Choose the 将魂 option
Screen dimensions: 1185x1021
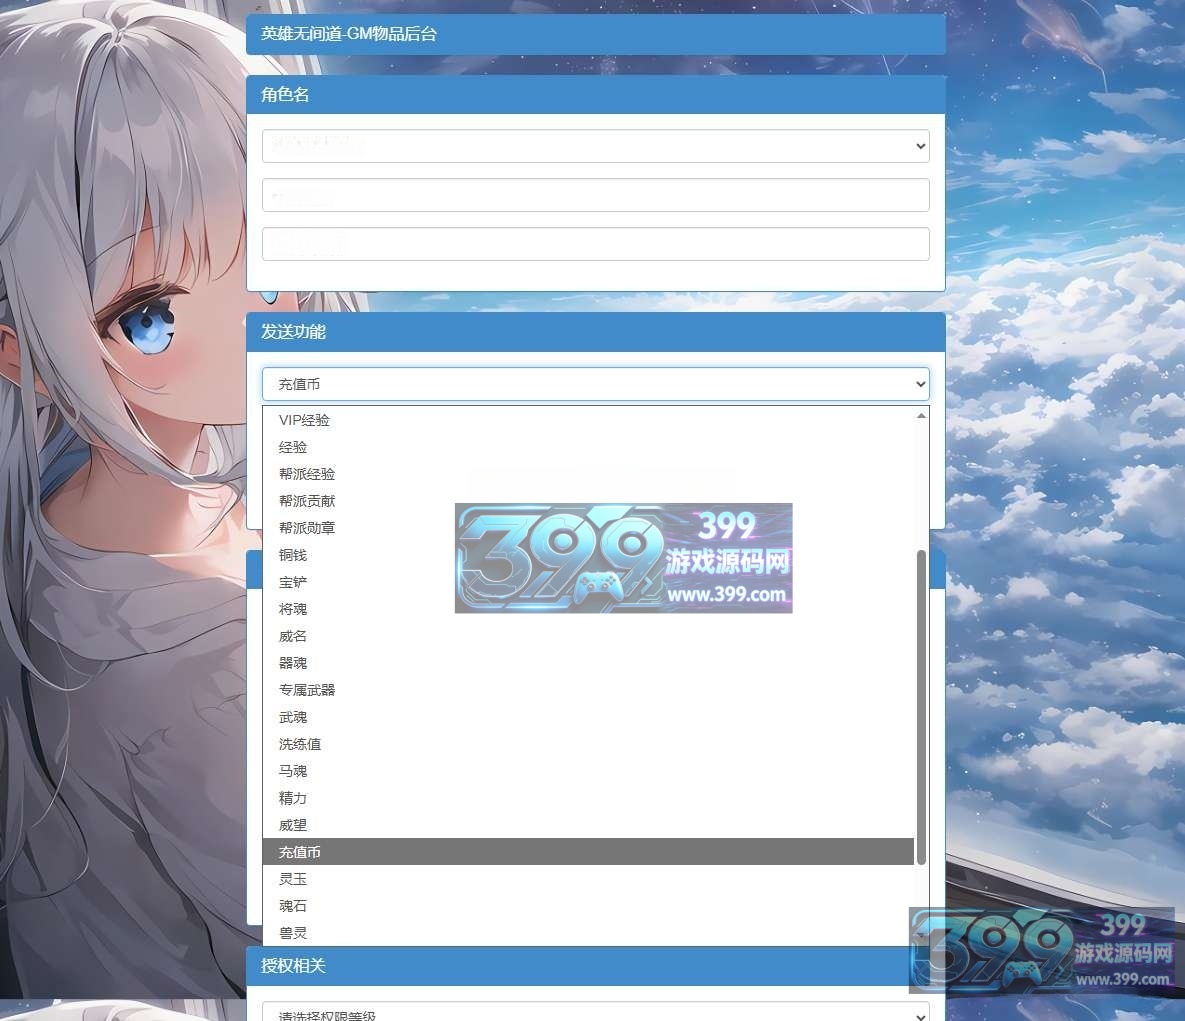[588, 609]
